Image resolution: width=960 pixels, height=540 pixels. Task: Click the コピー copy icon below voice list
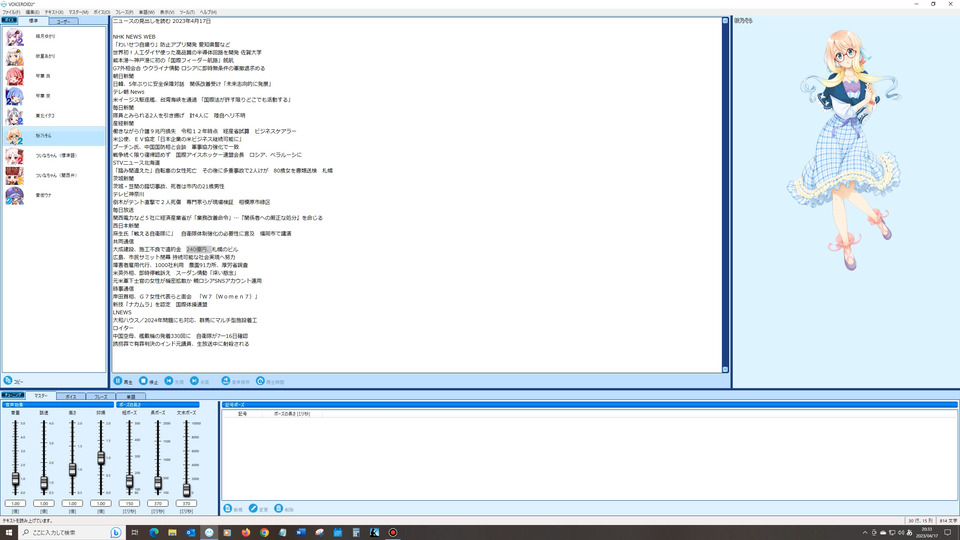pos(9,380)
